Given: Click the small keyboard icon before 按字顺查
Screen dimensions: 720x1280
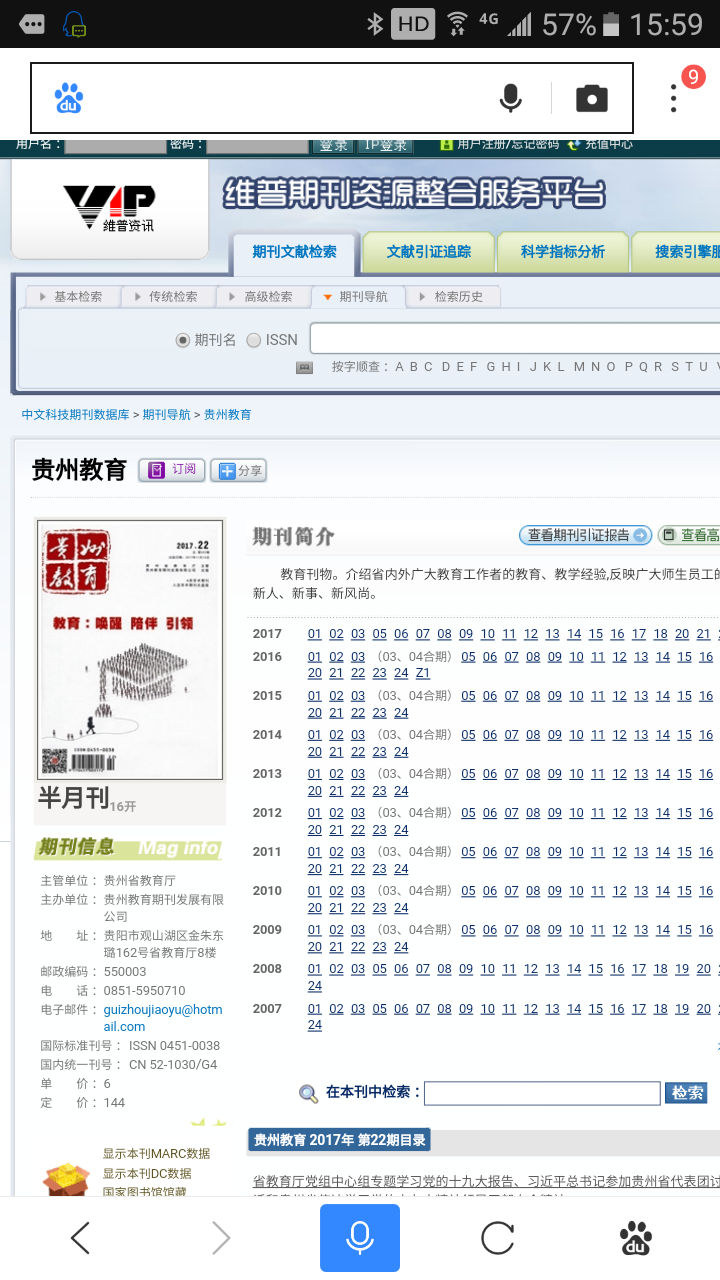Looking at the screenshot, I should (305, 367).
